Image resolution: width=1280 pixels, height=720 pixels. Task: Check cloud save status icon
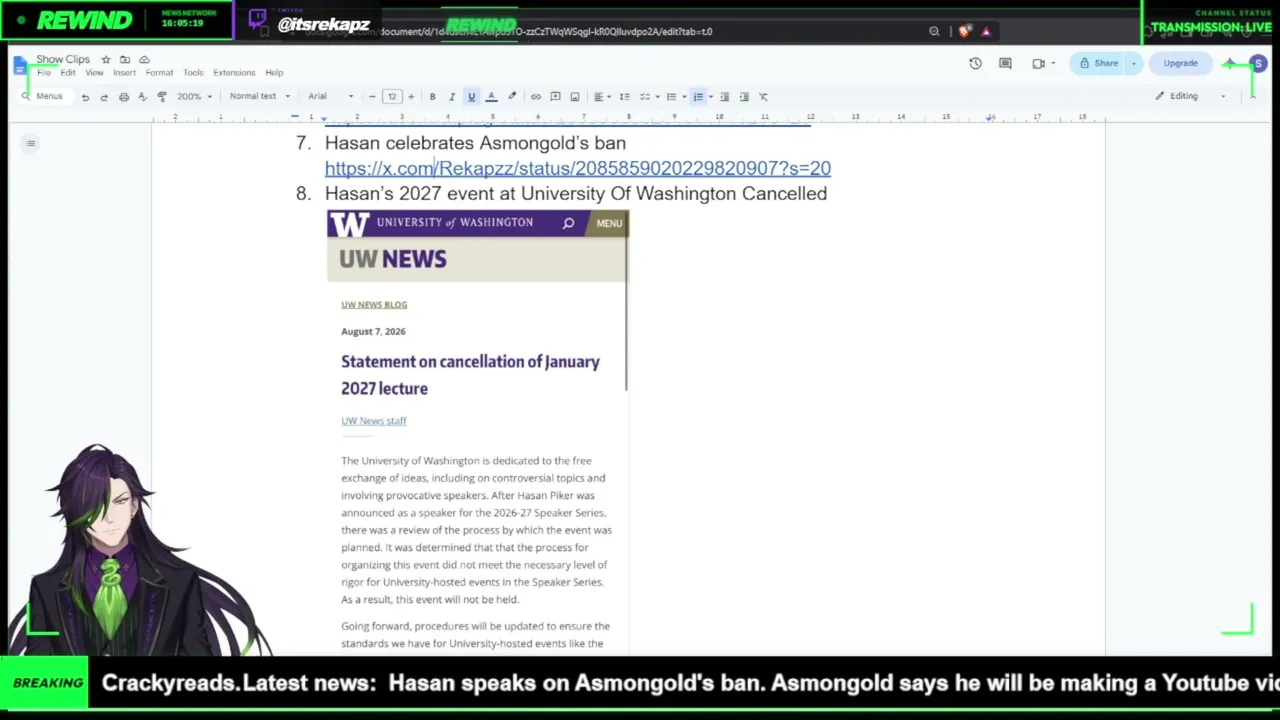[x=144, y=60]
